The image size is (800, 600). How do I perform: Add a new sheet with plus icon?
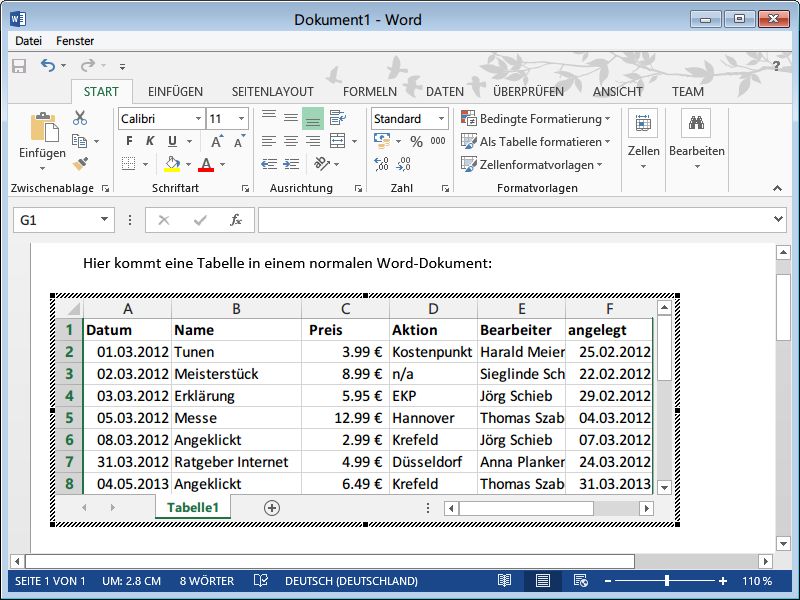pyautogui.click(x=272, y=508)
